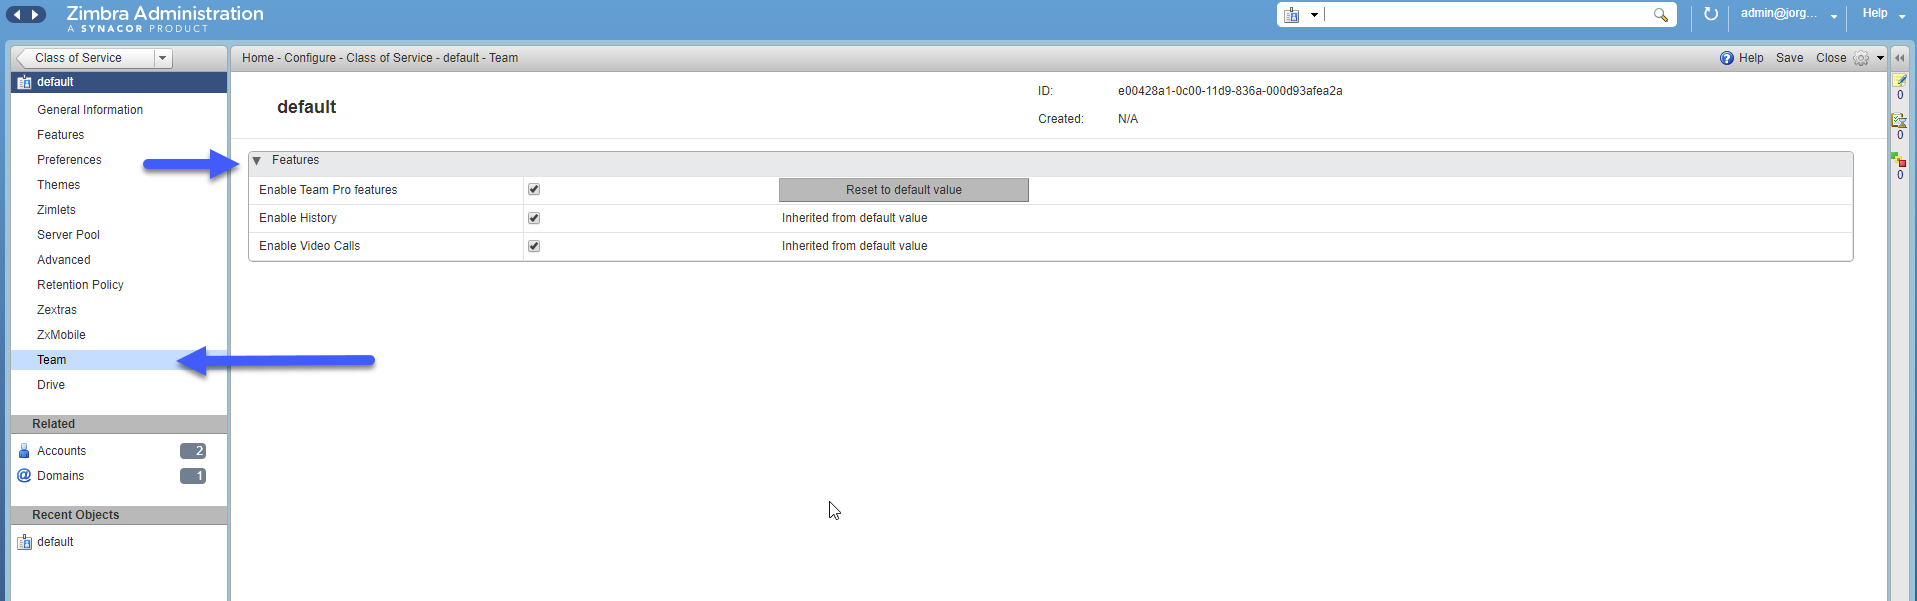Open related Domains list
This screenshot has width=1917, height=601.
point(60,476)
